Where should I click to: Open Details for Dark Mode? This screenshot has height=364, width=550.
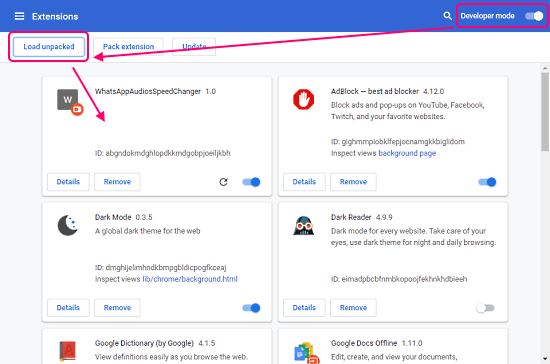[x=68, y=308]
